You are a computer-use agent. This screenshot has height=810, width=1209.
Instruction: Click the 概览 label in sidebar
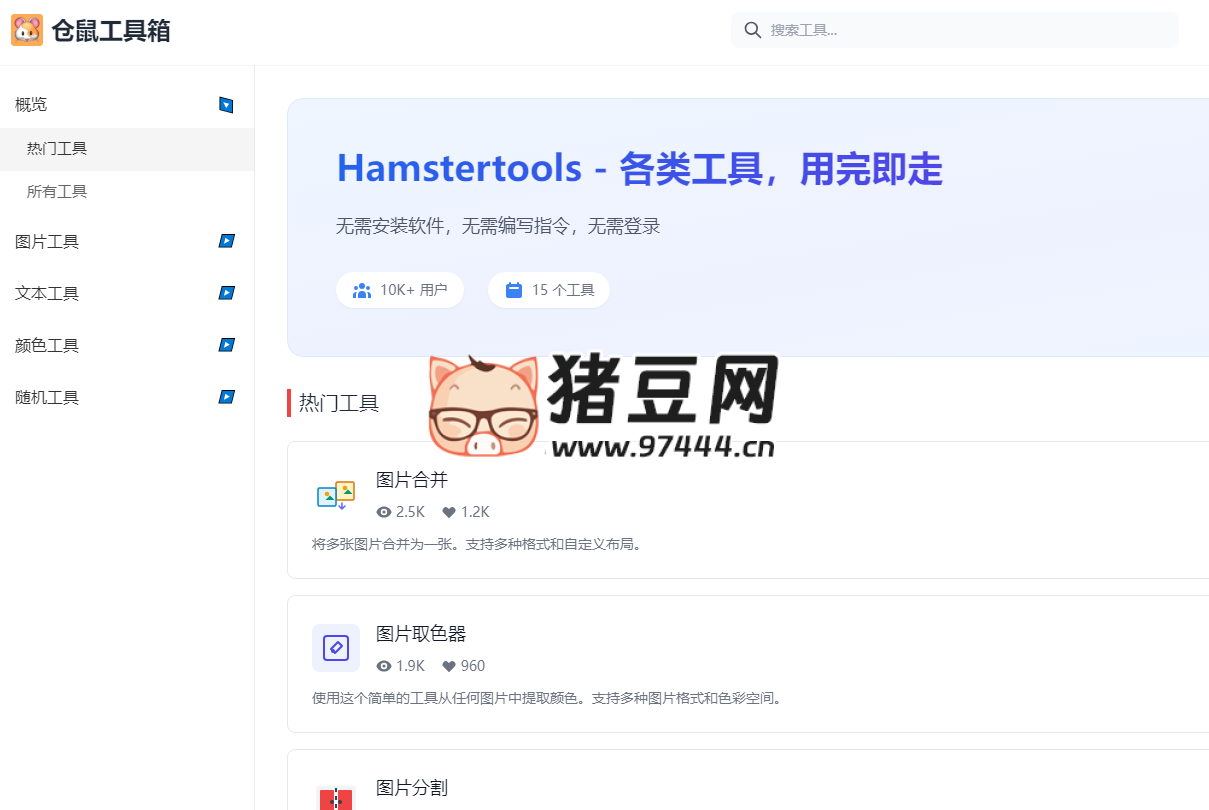tap(31, 104)
